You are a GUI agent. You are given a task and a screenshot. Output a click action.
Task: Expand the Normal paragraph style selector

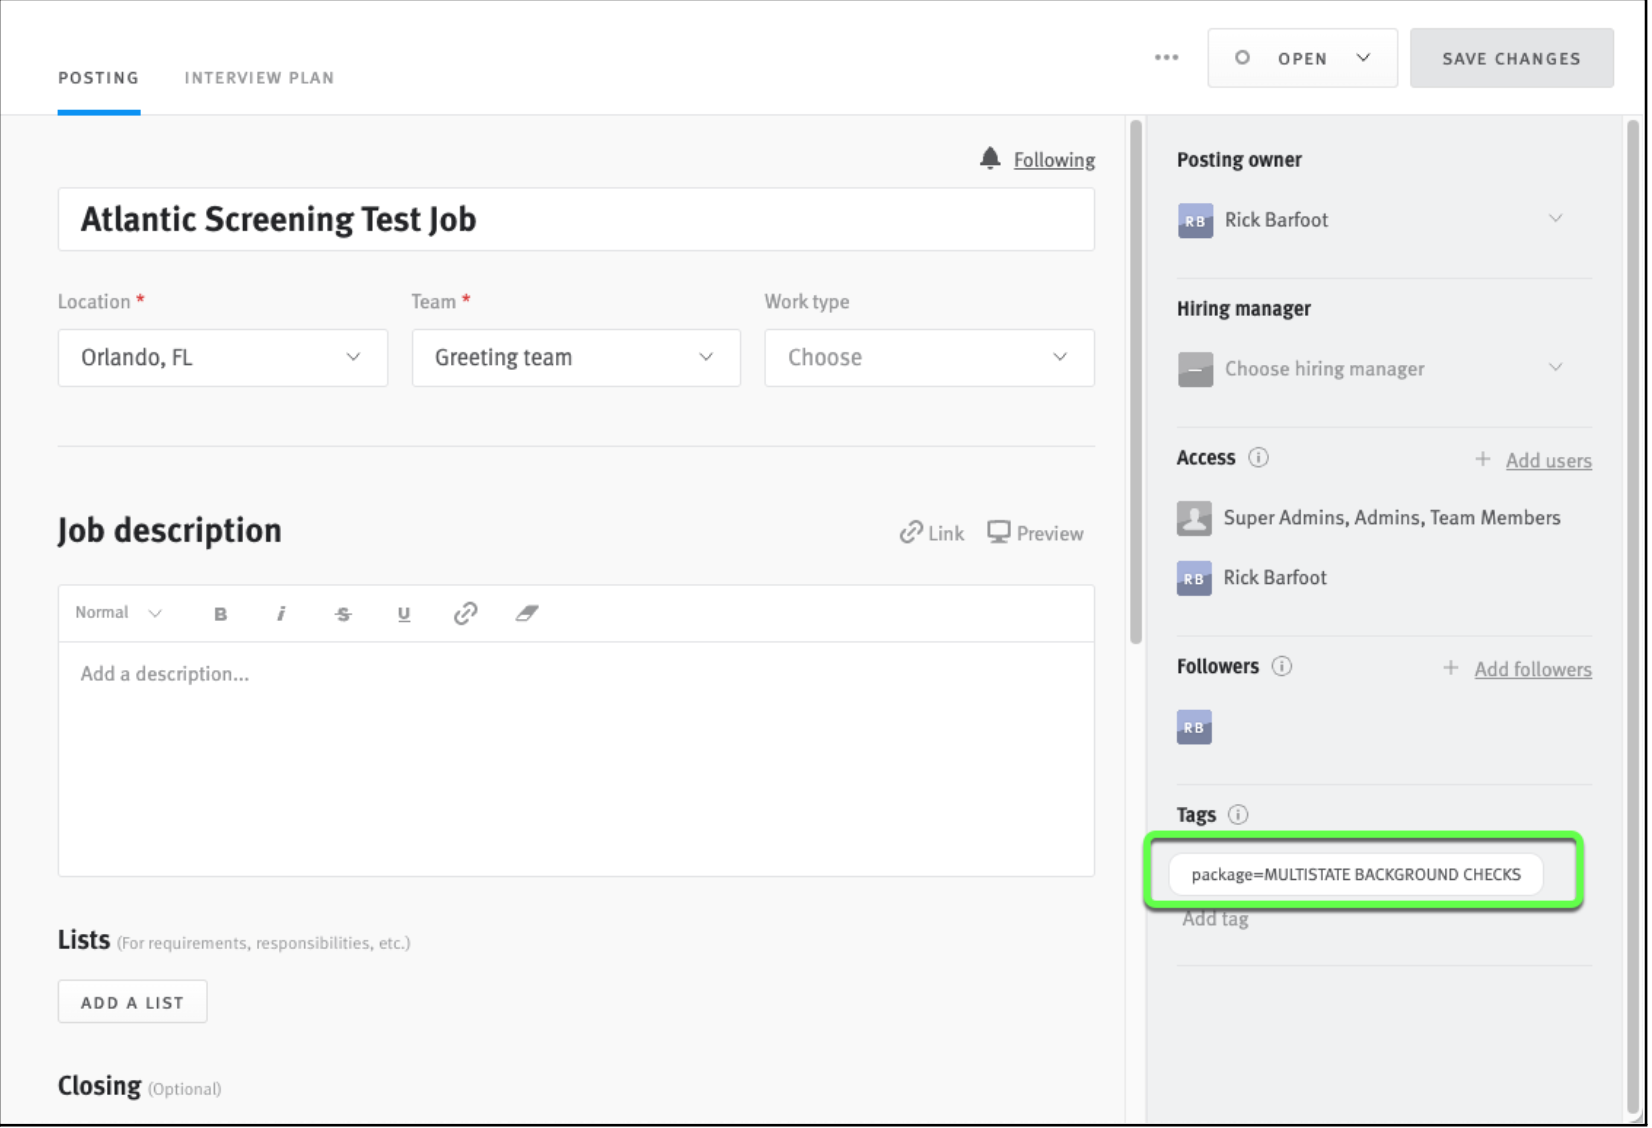pos(116,613)
